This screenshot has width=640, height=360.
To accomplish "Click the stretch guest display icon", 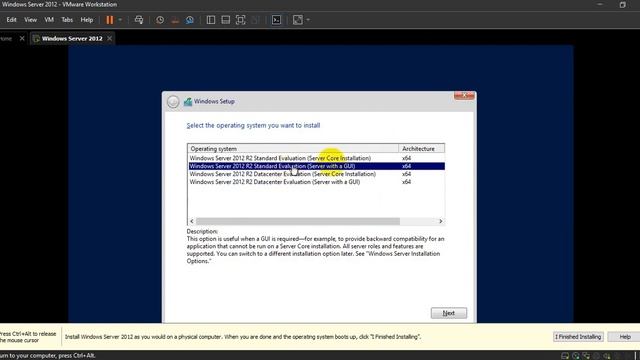I will click(298, 20).
